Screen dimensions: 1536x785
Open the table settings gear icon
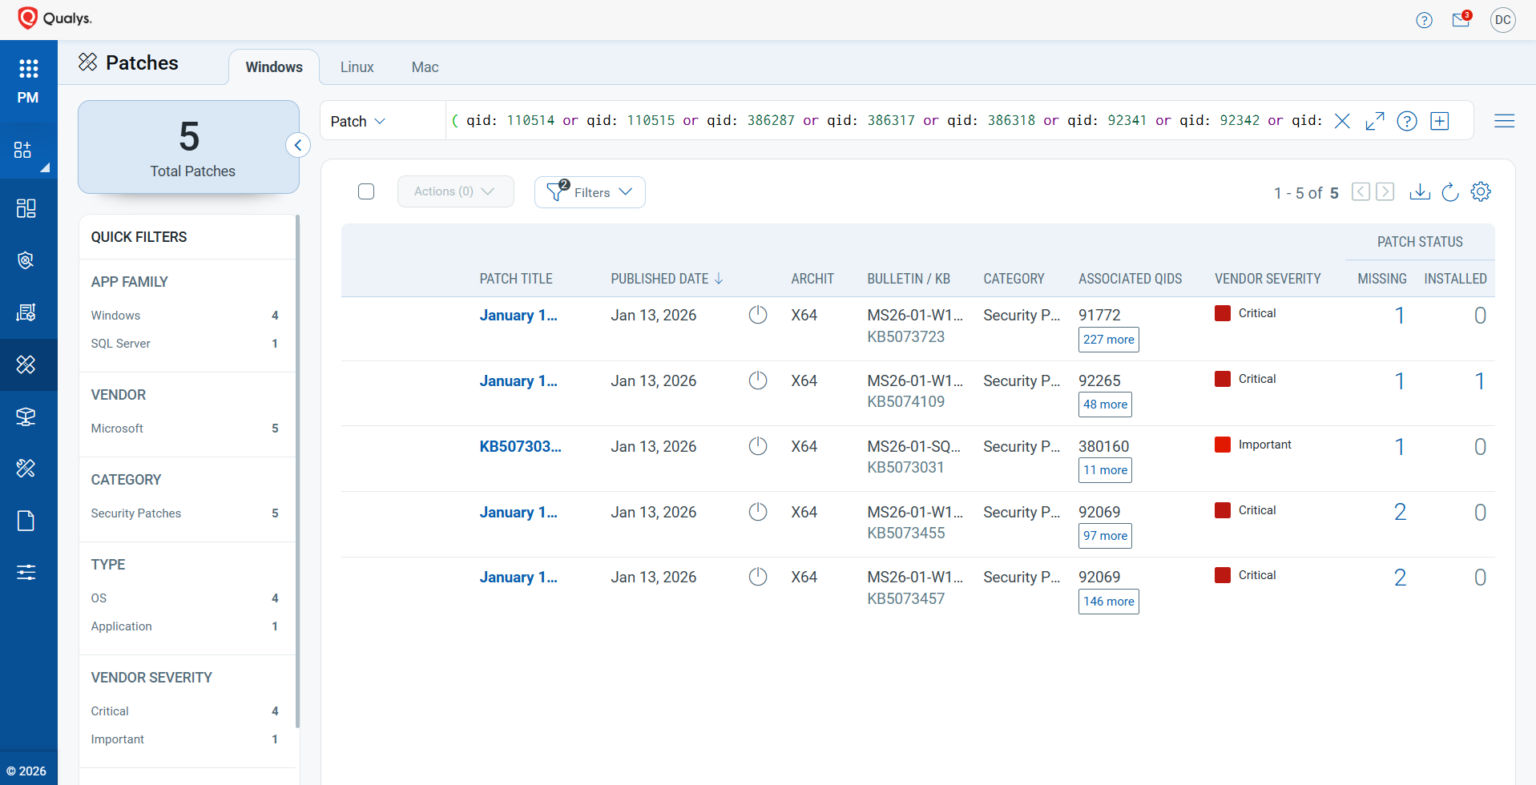(1481, 192)
